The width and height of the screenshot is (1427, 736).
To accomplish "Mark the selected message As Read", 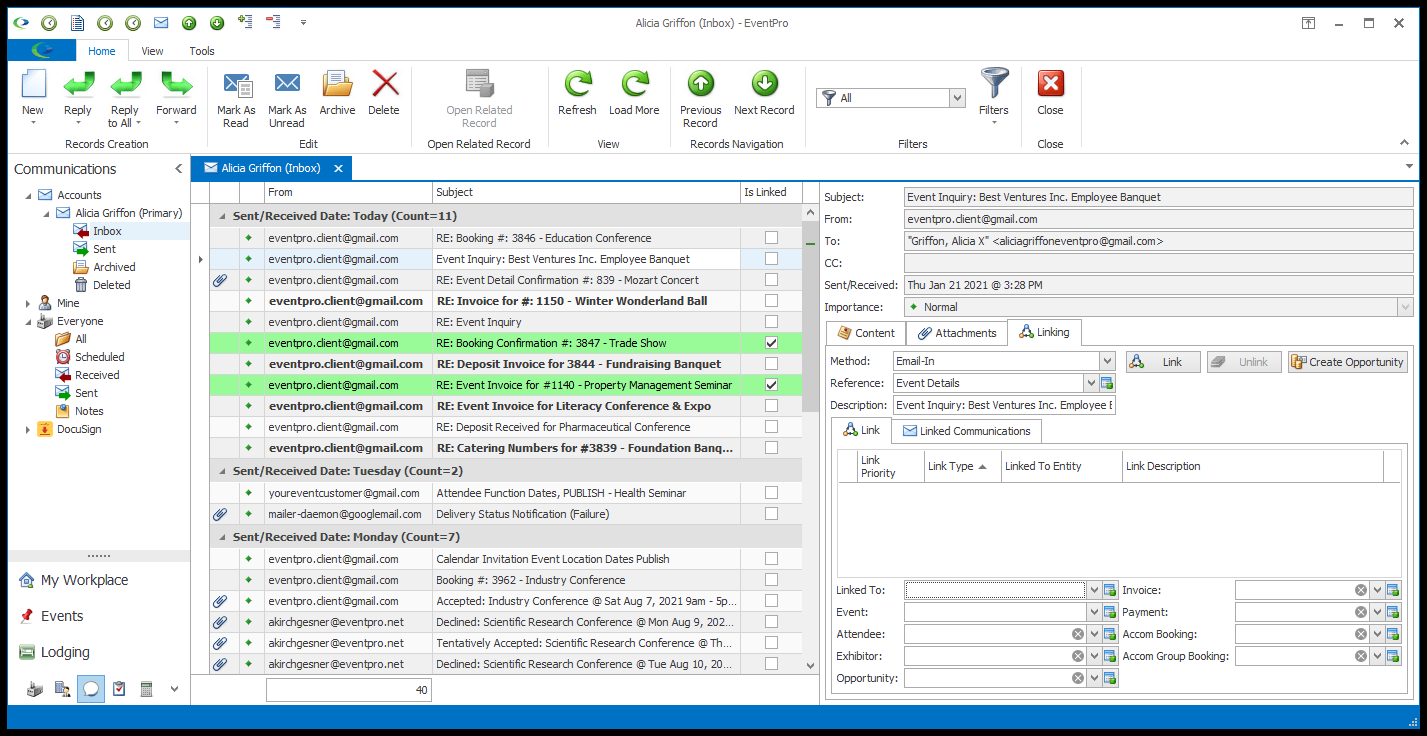I will tap(236, 96).
